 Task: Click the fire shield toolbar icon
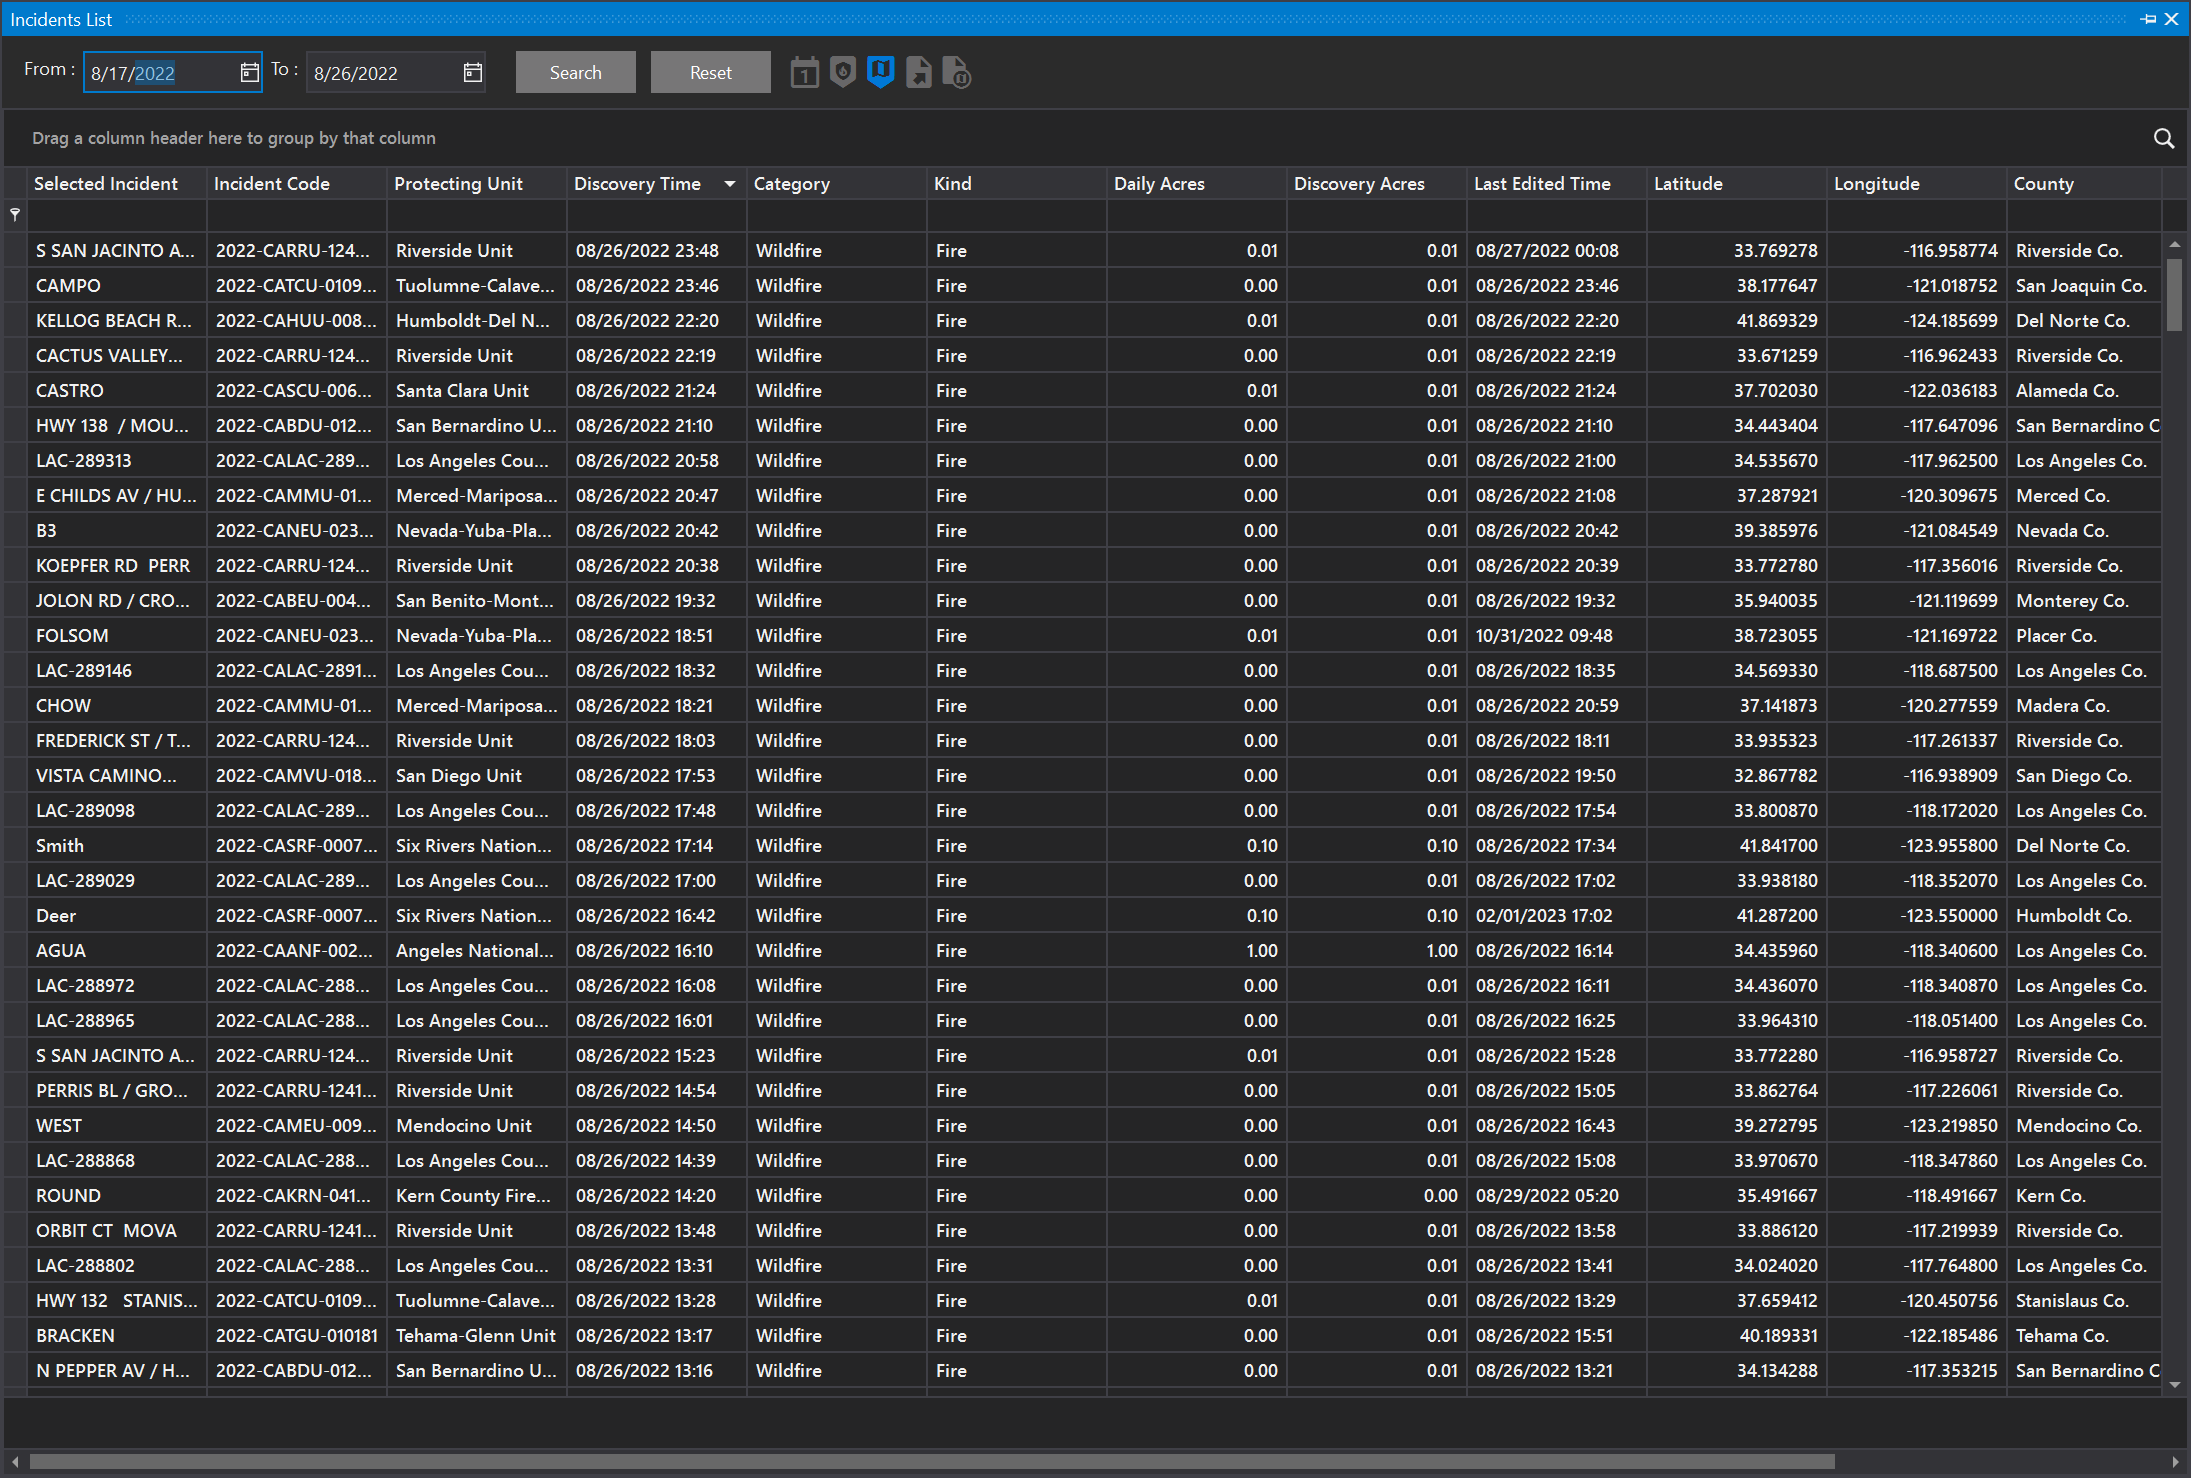843,73
